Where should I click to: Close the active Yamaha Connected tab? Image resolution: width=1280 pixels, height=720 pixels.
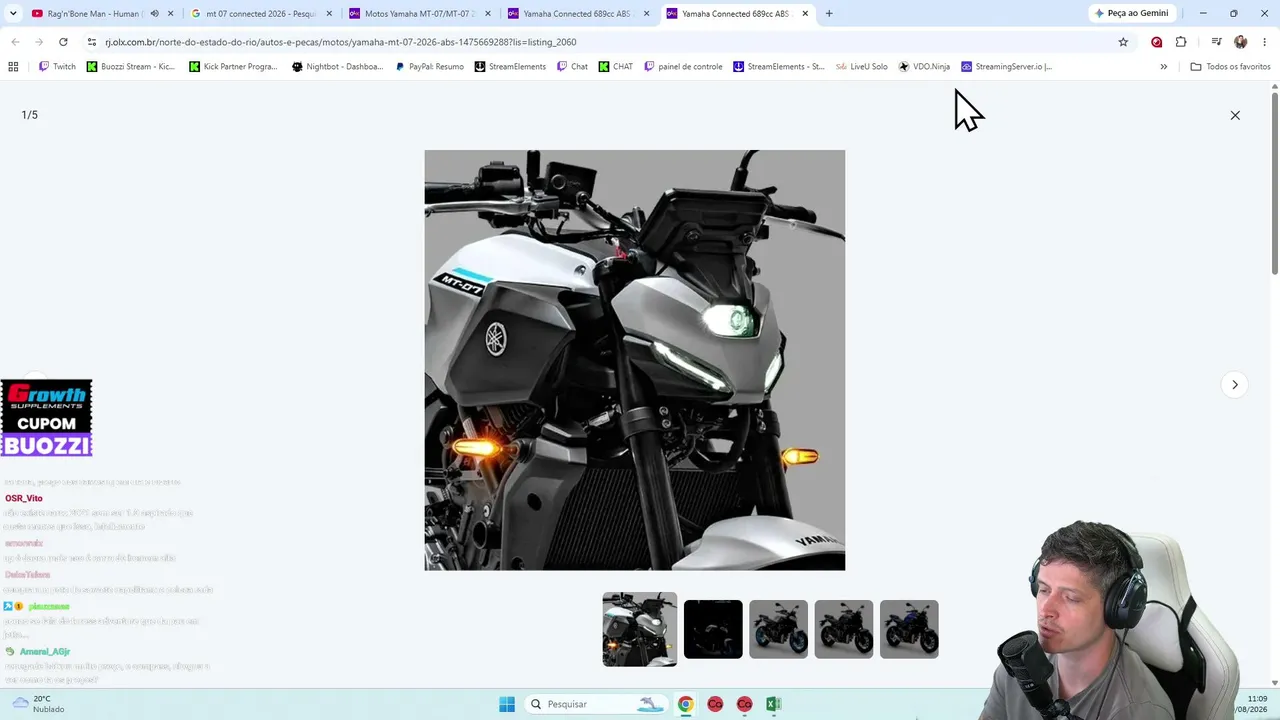pyautogui.click(x=805, y=14)
